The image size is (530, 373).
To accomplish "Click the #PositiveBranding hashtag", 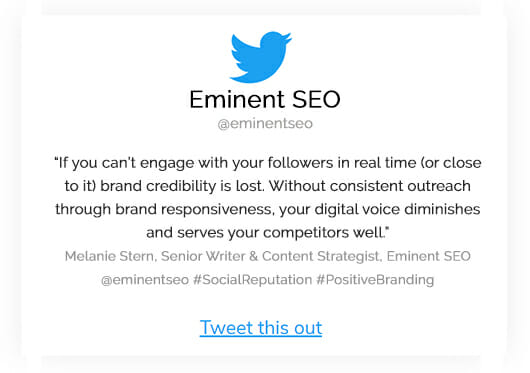I will coord(375,280).
